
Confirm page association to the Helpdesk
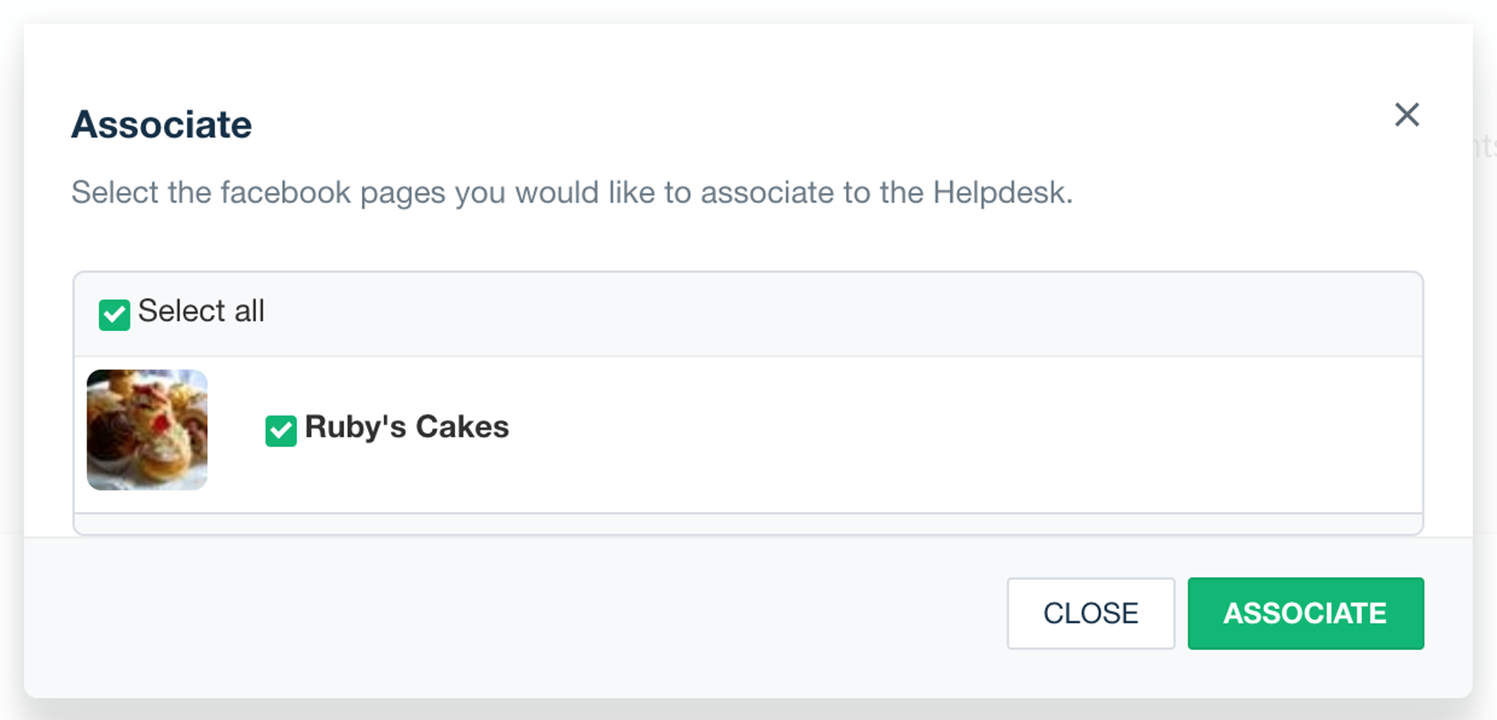[x=1305, y=613]
